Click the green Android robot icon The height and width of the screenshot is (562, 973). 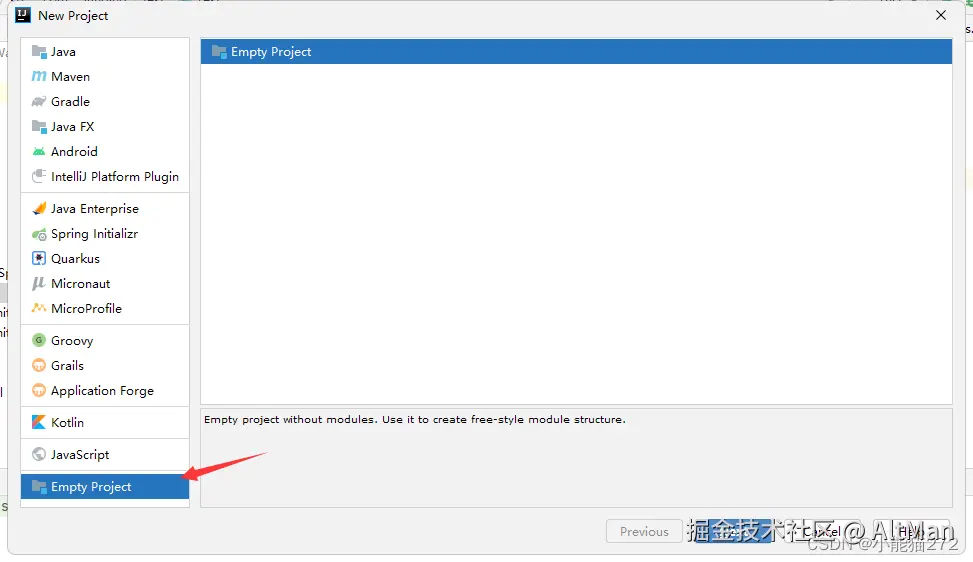pos(39,151)
